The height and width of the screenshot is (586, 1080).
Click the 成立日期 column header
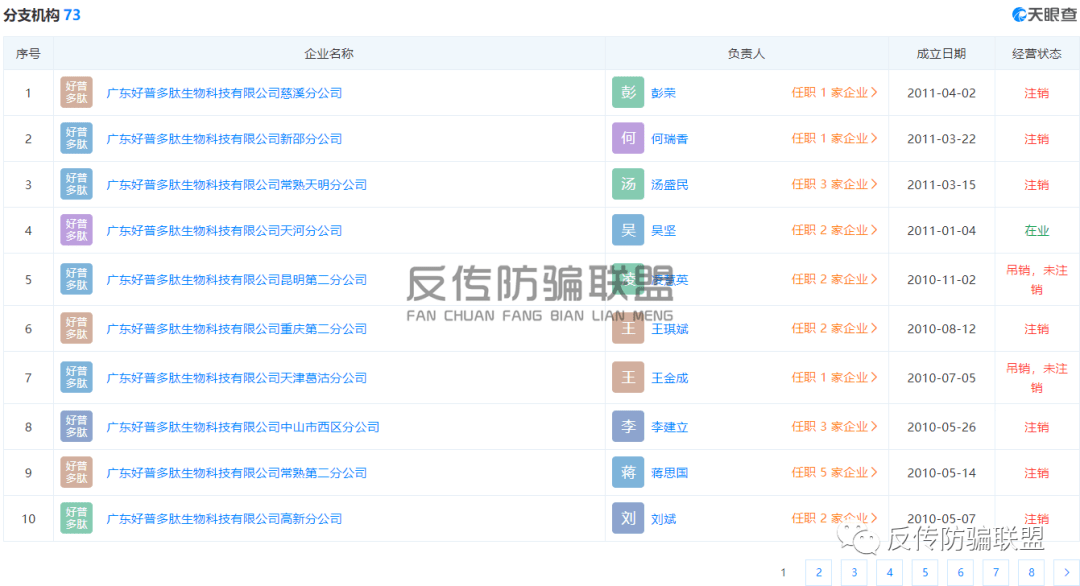tap(941, 54)
